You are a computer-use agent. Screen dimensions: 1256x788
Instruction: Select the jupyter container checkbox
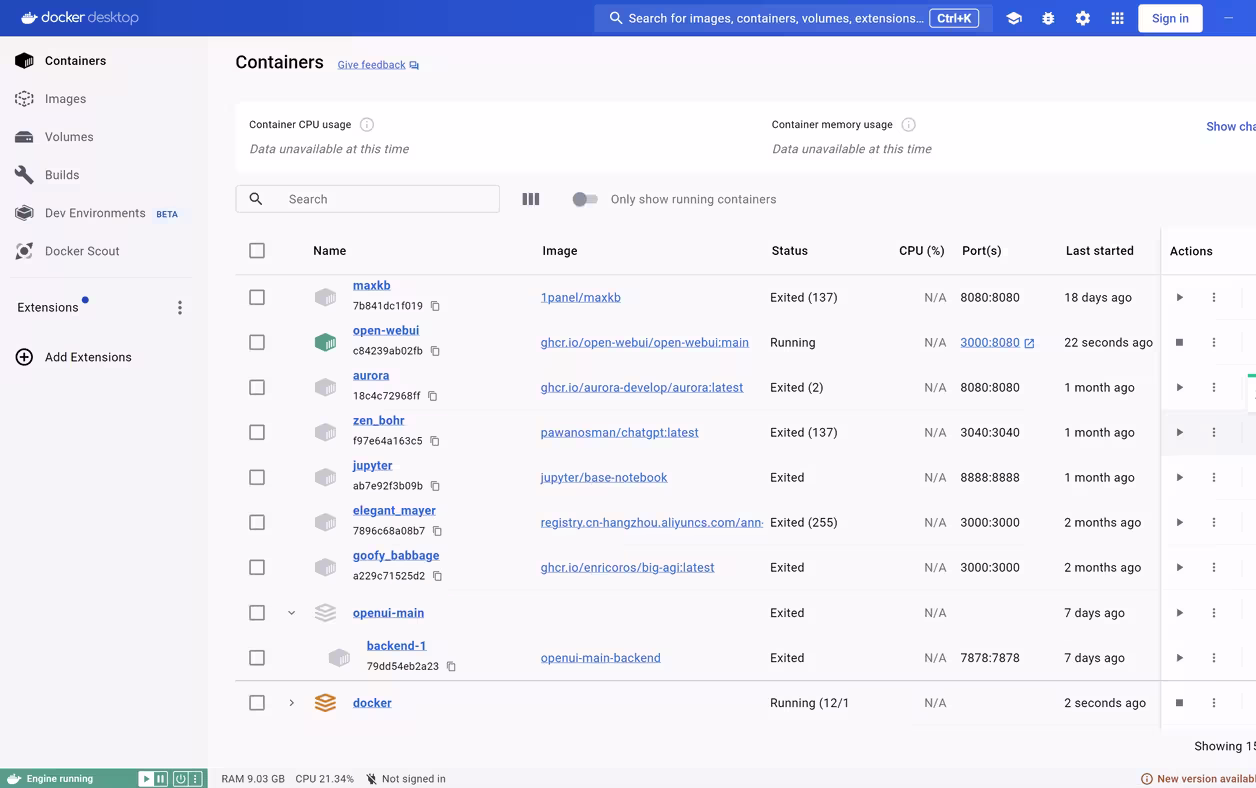coord(257,477)
